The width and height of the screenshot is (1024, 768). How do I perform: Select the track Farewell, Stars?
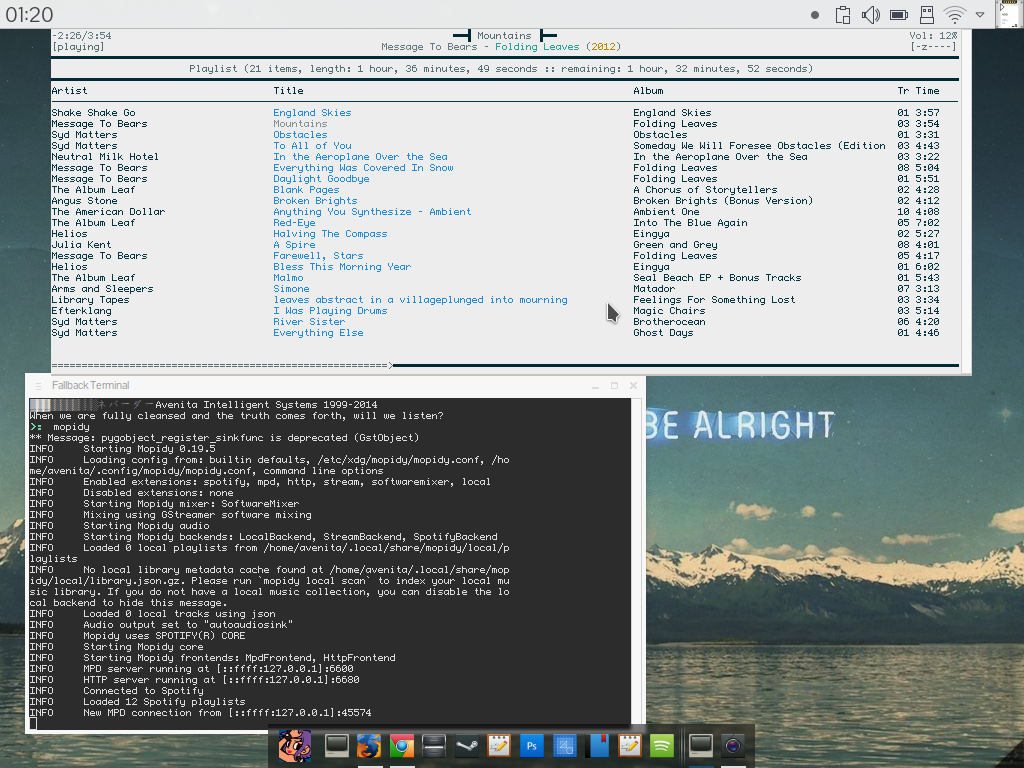(x=318, y=256)
